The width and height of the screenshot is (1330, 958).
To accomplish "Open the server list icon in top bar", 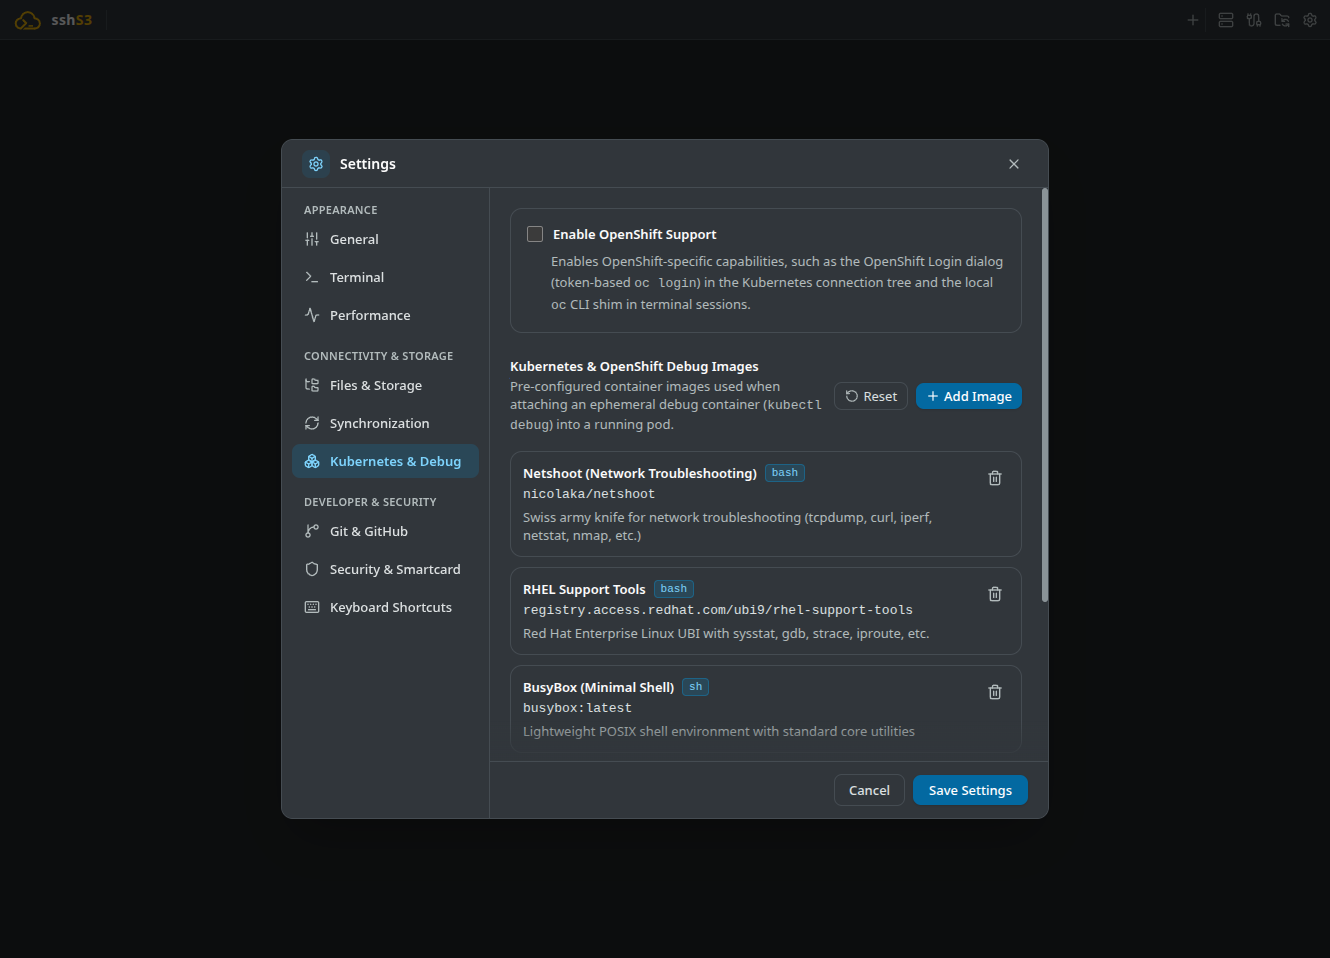I will [1226, 20].
